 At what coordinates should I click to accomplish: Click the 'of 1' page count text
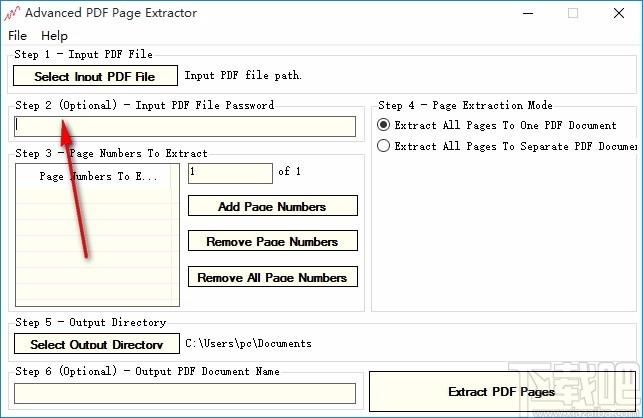290,171
